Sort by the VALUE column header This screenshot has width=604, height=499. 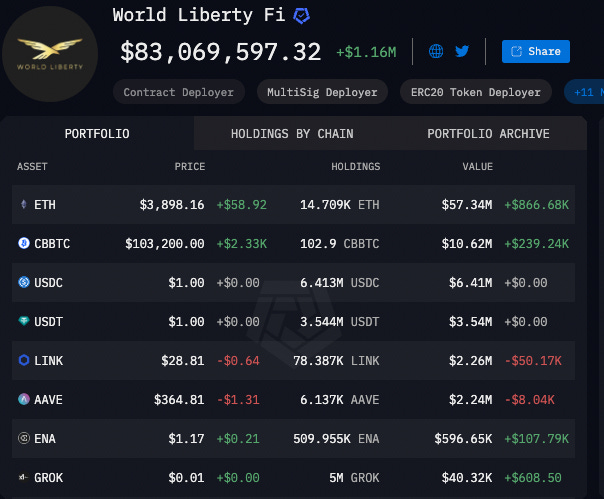tap(478, 166)
